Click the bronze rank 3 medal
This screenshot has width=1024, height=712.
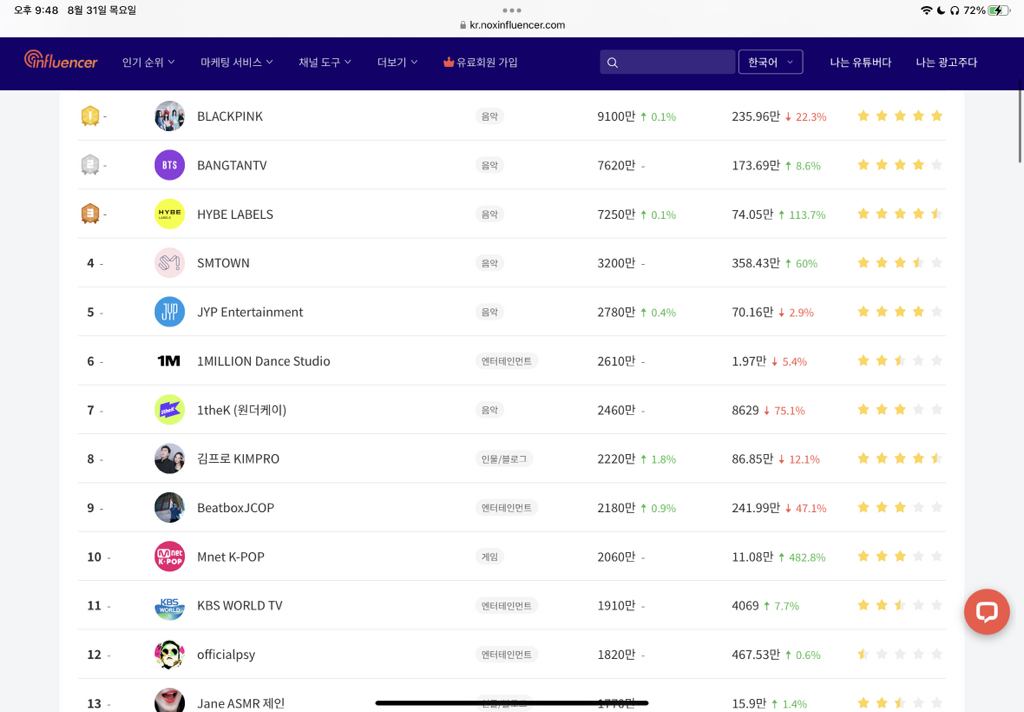tap(90, 214)
